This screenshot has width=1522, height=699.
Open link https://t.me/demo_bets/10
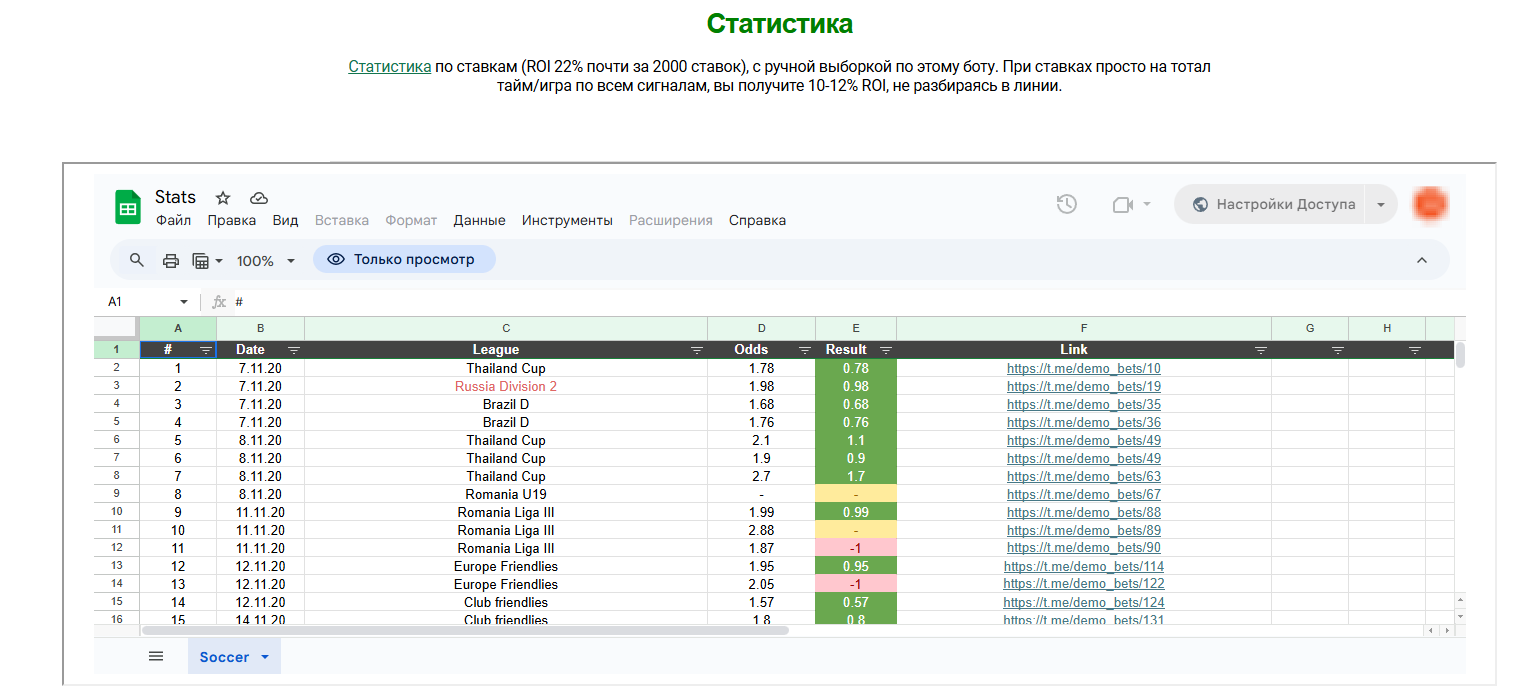(x=1084, y=368)
